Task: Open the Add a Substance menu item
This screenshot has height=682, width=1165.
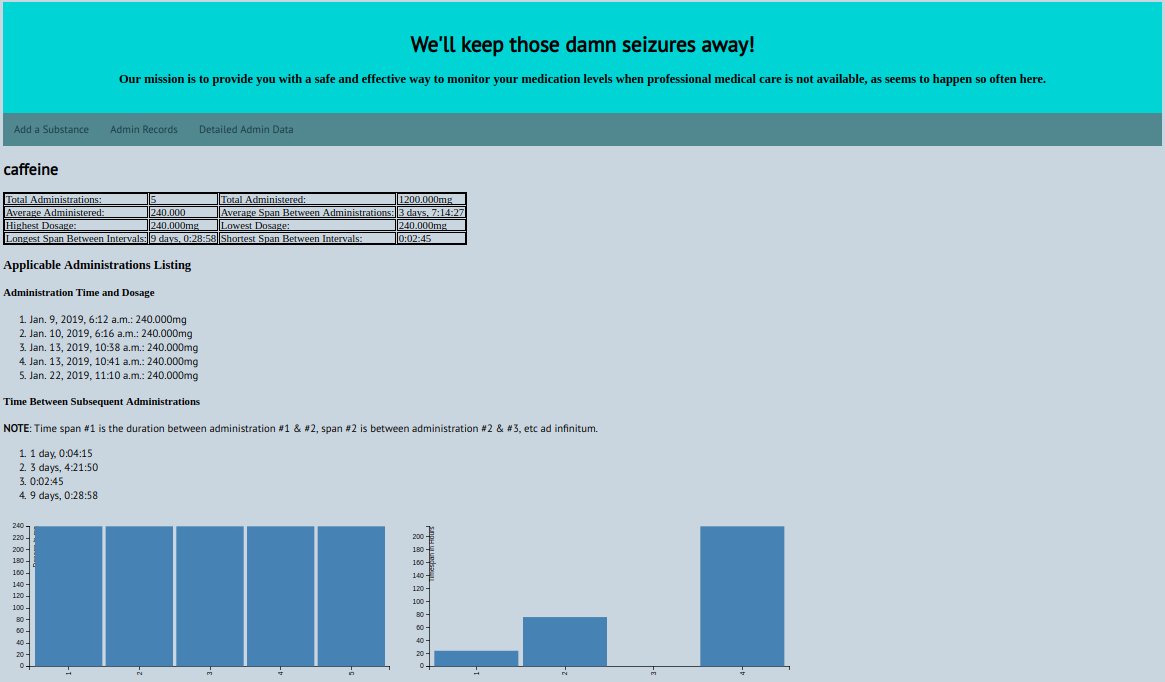Action: point(51,129)
